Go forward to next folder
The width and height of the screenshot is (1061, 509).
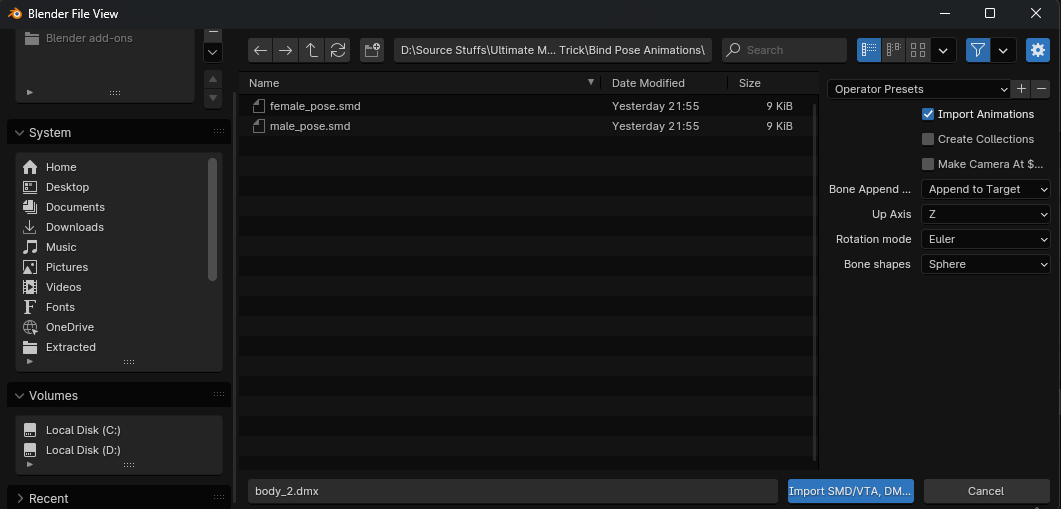[x=286, y=50]
